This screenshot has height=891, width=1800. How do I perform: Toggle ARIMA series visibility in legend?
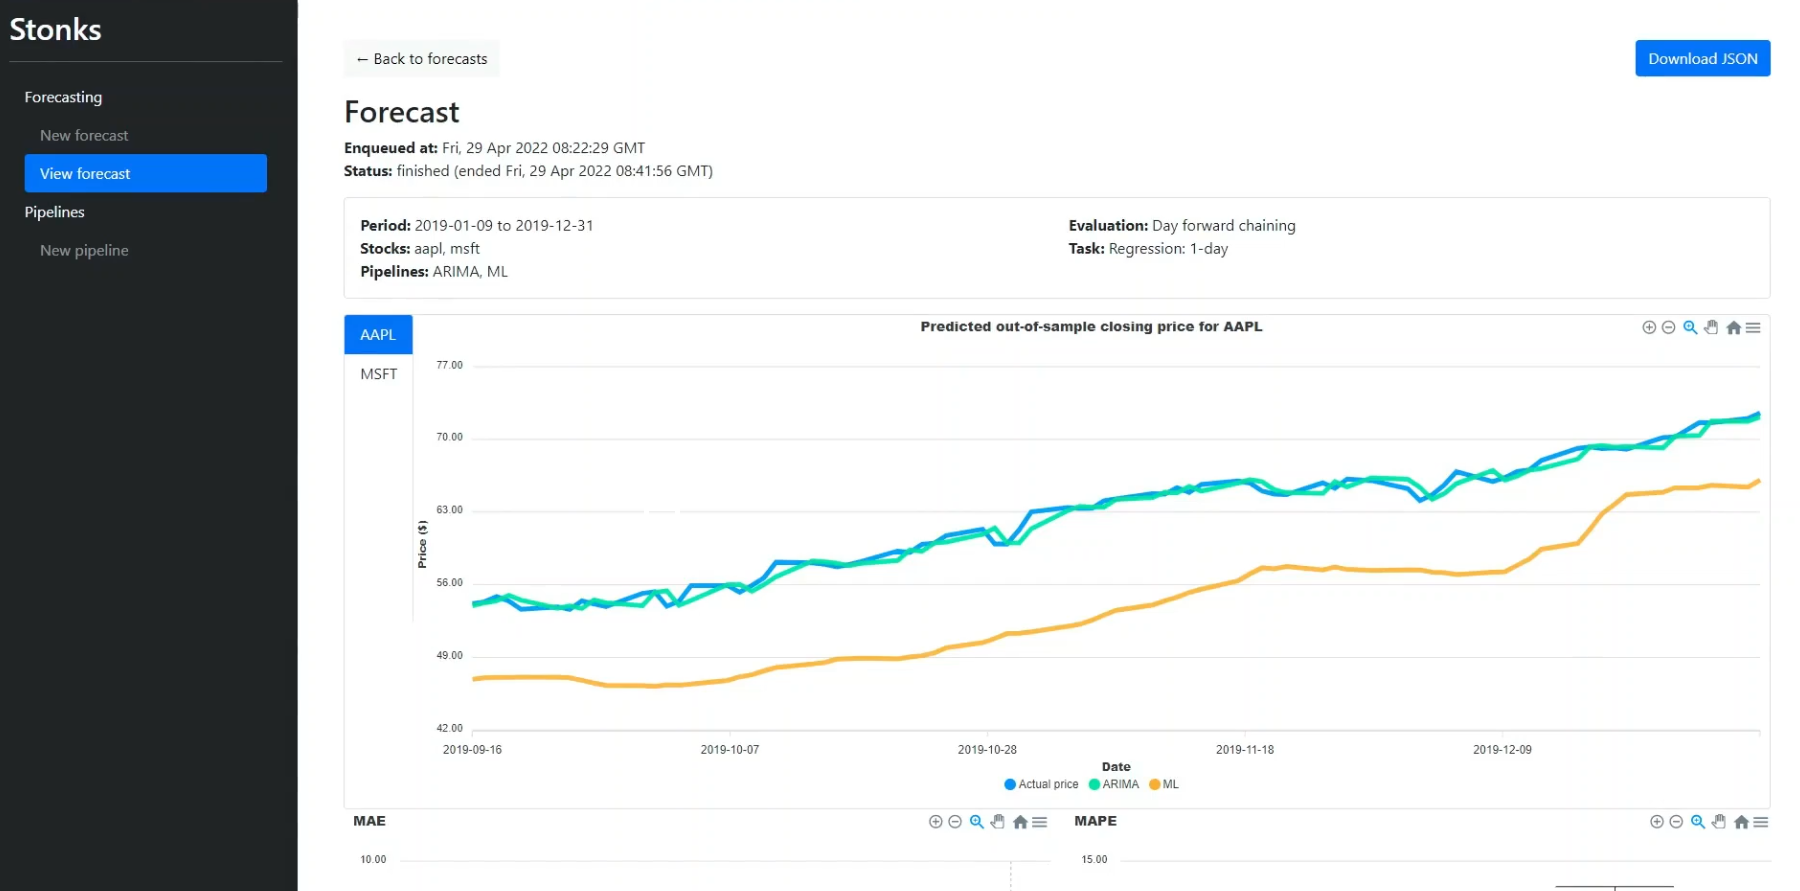click(x=1114, y=784)
